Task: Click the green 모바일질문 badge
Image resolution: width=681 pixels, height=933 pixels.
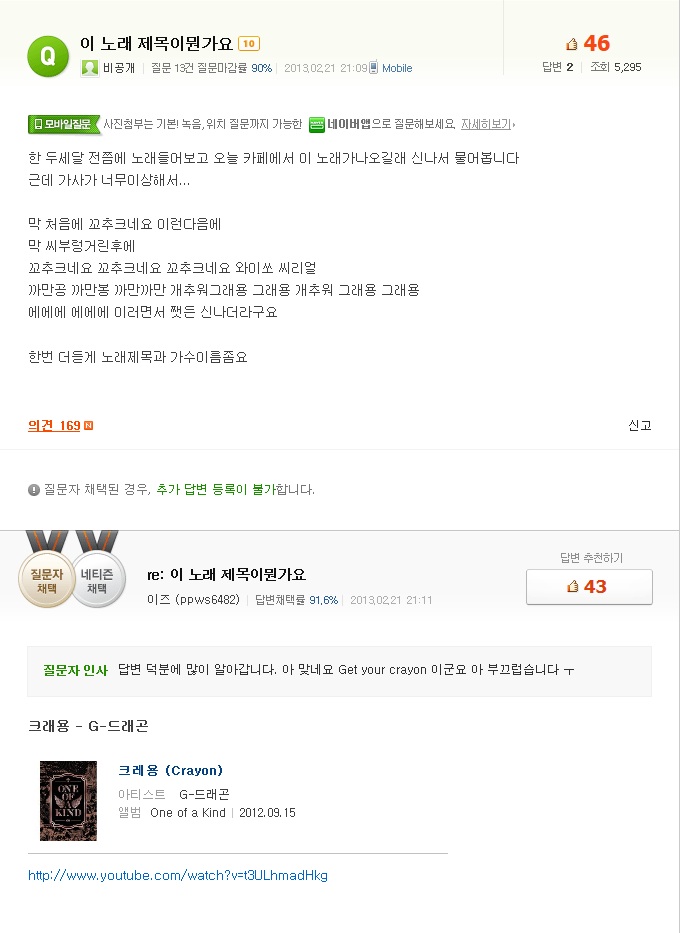Action: click(x=64, y=124)
